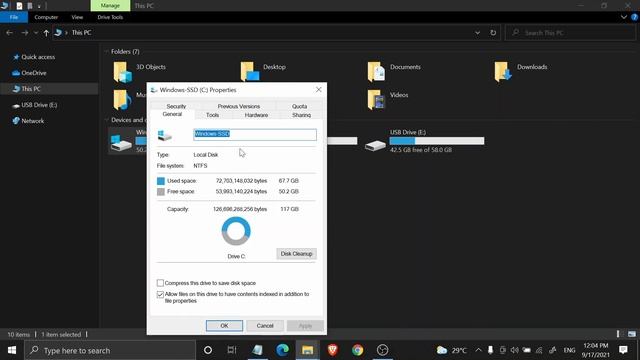Switch to File Explorer on taskbar
640x360 pixels.
click(x=307, y=350)
